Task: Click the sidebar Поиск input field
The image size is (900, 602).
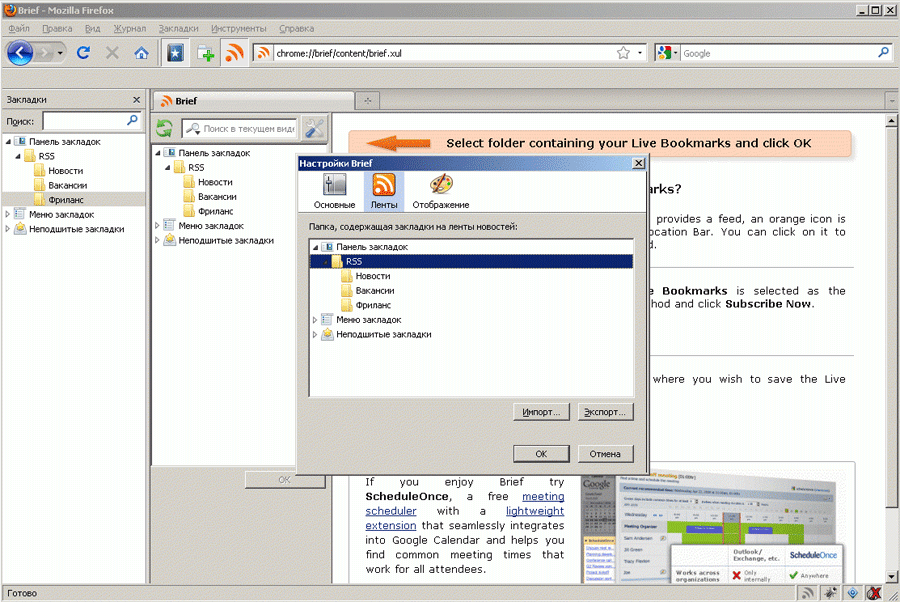Action: 85,121
